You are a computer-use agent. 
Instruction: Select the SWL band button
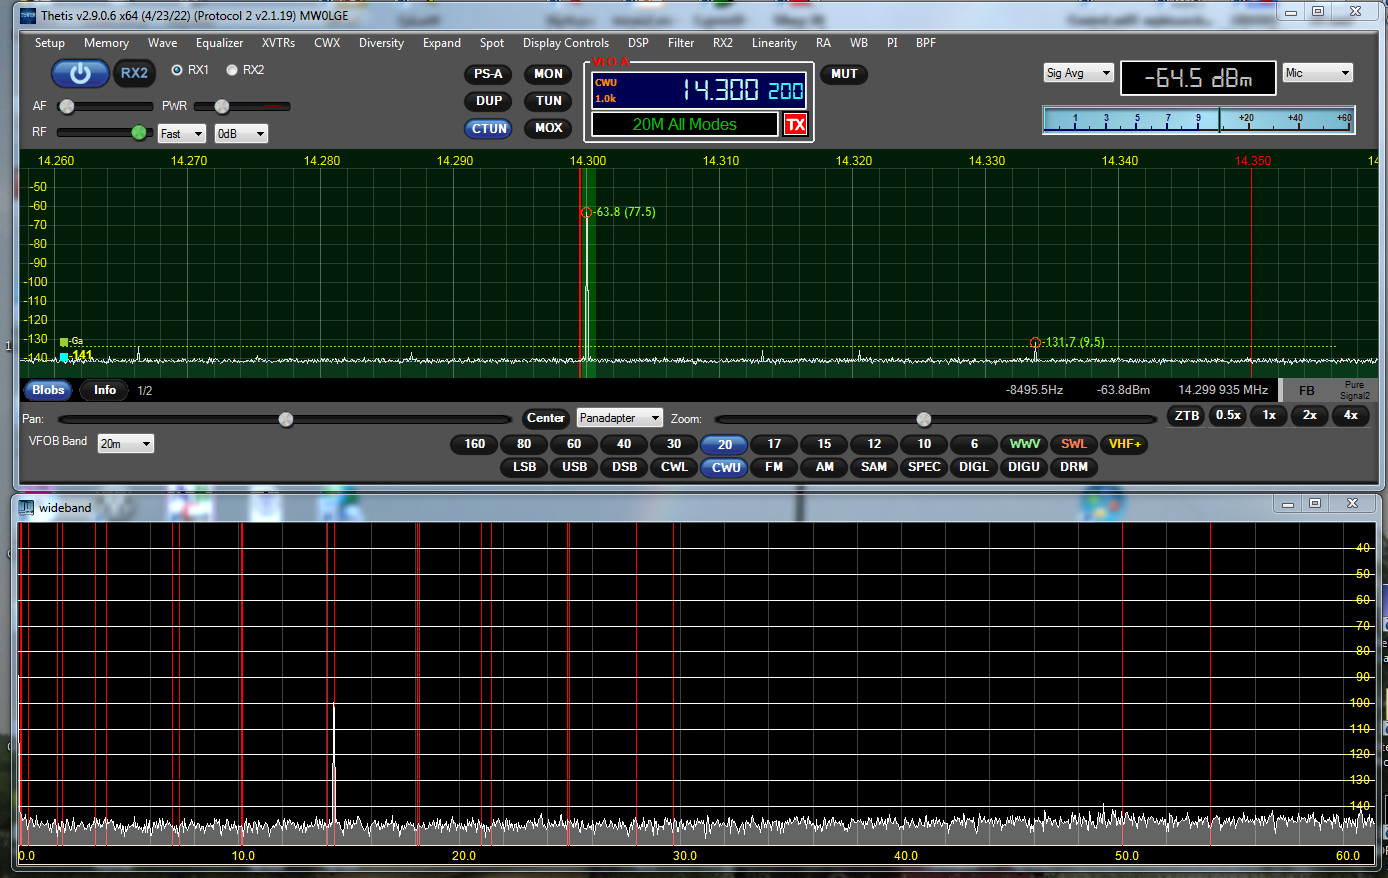(1074, 444)
